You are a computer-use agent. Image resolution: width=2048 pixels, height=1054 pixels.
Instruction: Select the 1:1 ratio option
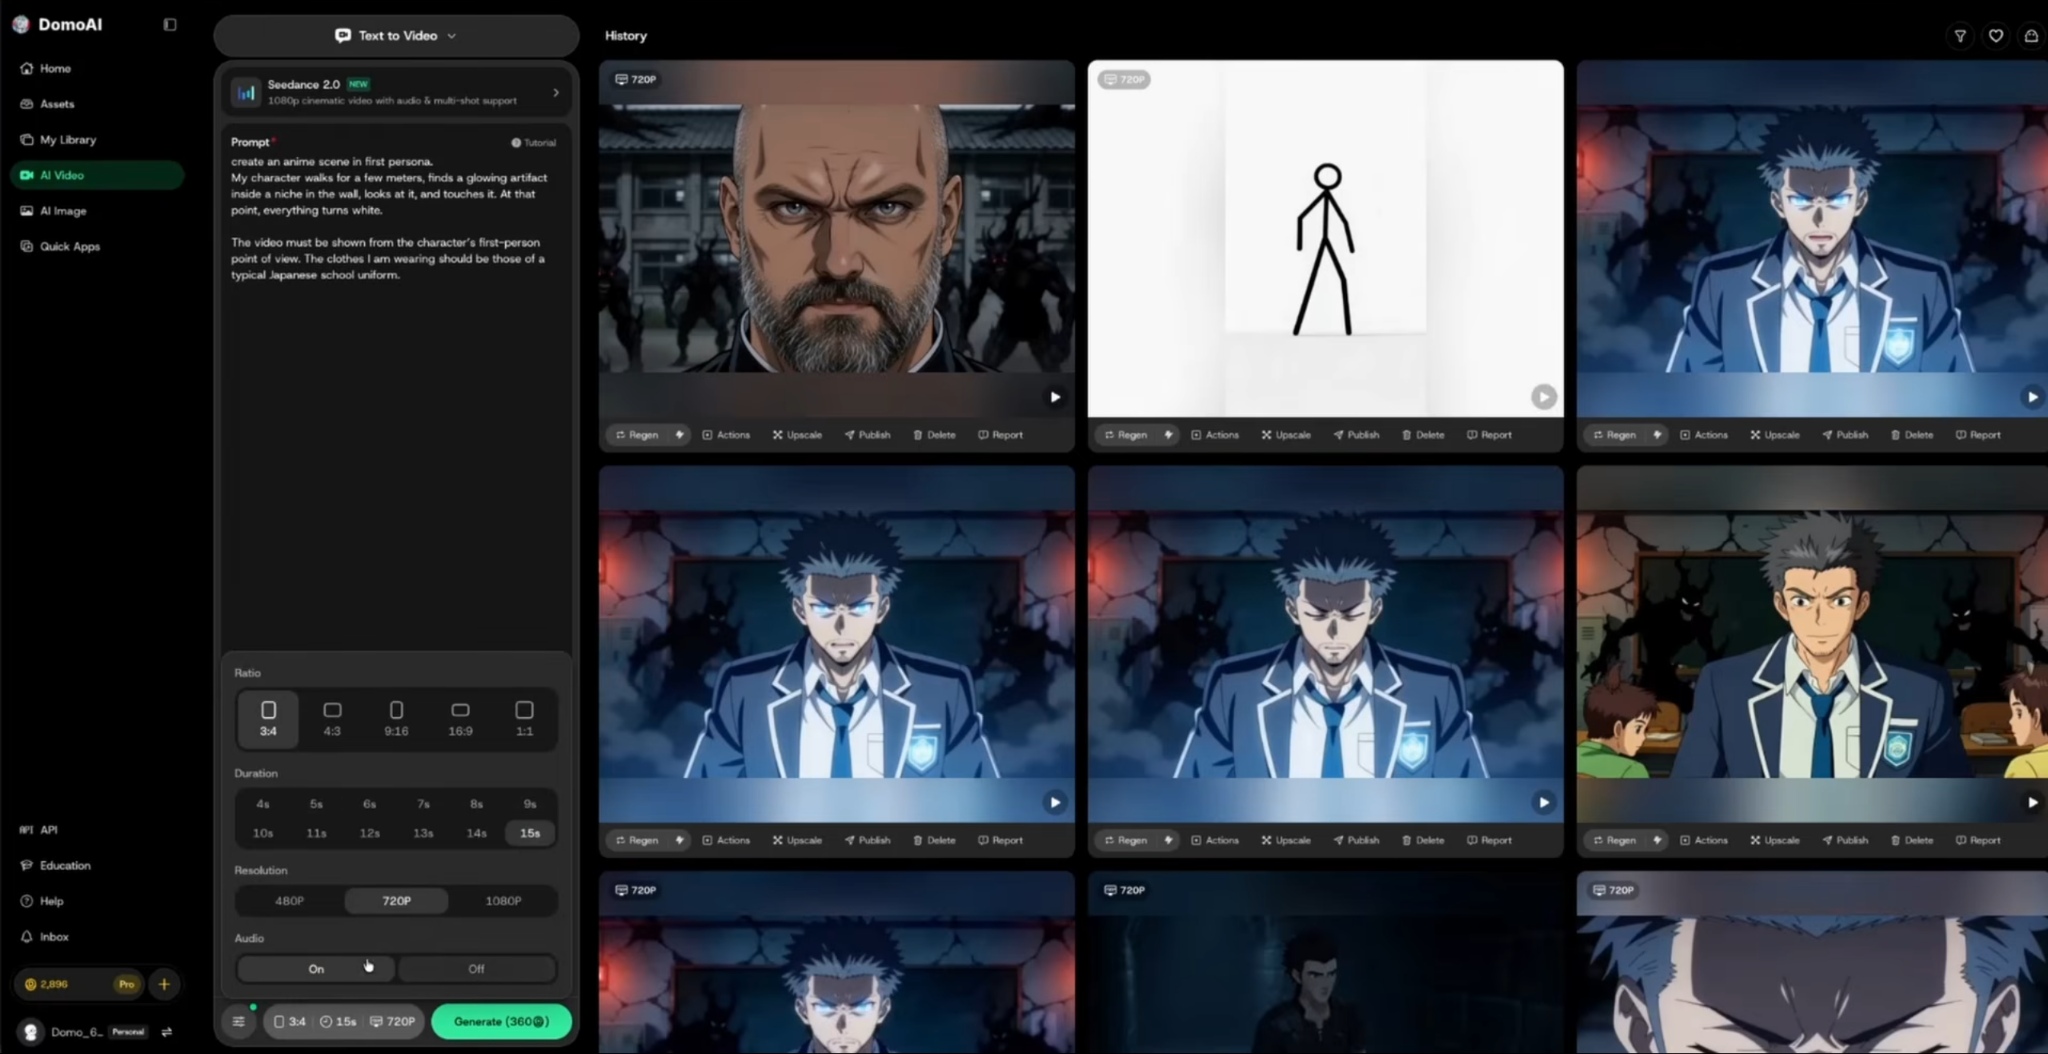tap(524, 718)
